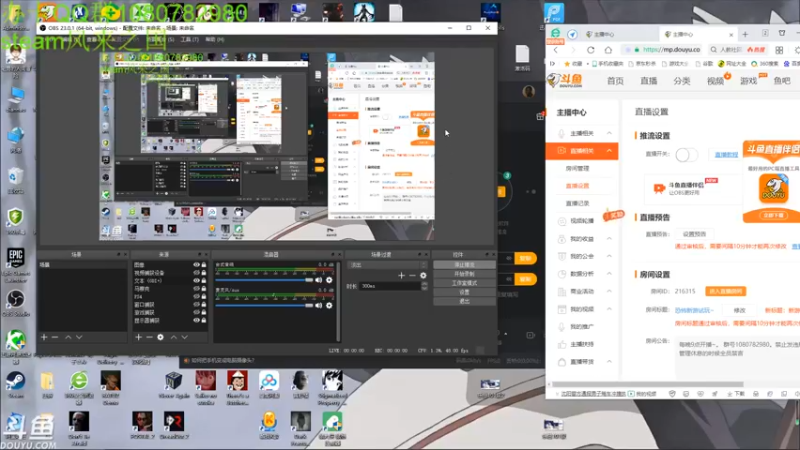
Task: Click the transition duration 300ms field
Action: [390, 286]
